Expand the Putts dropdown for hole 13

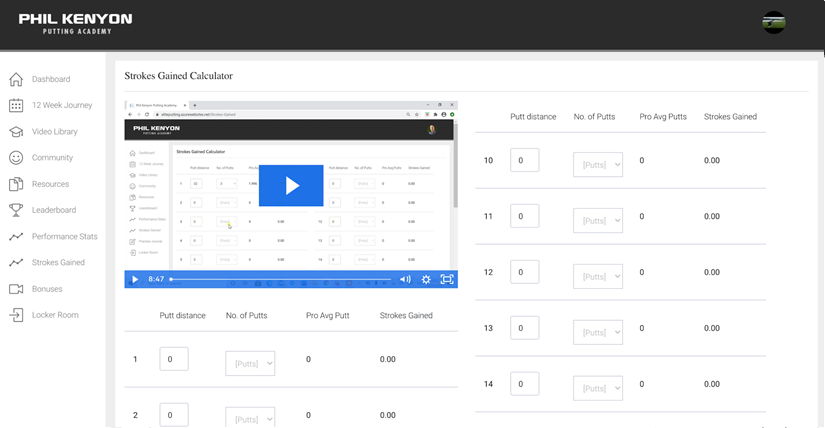tap(598, 332)
